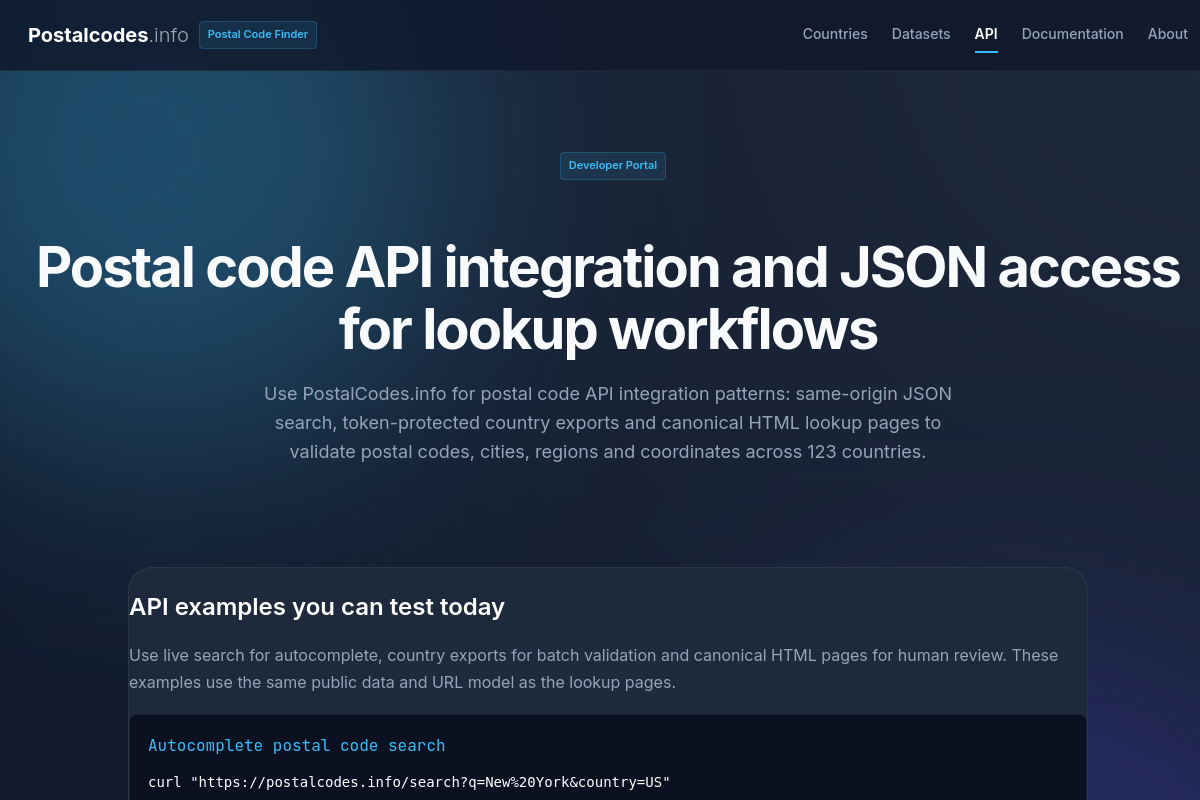Click the Postal Code Finder badge
The width and height of the screenshot is (1200, 800).
[x=258, y=35]
